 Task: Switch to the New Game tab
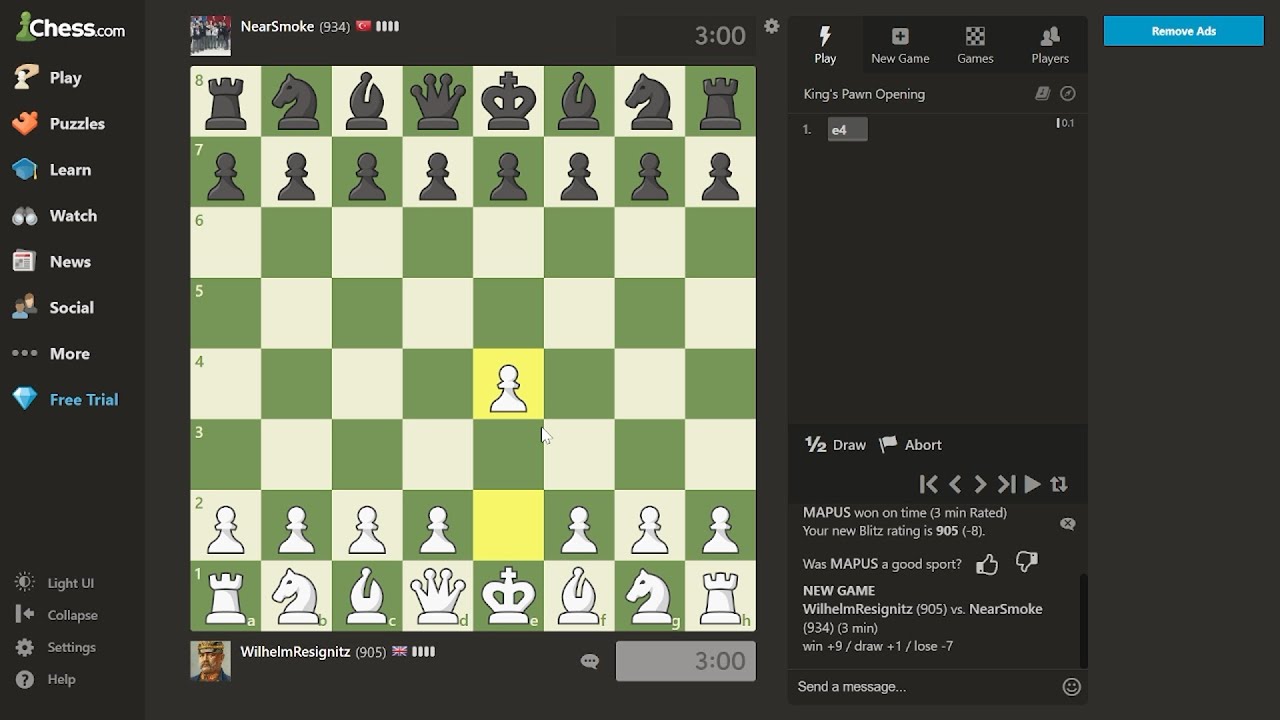coord(900,45)
